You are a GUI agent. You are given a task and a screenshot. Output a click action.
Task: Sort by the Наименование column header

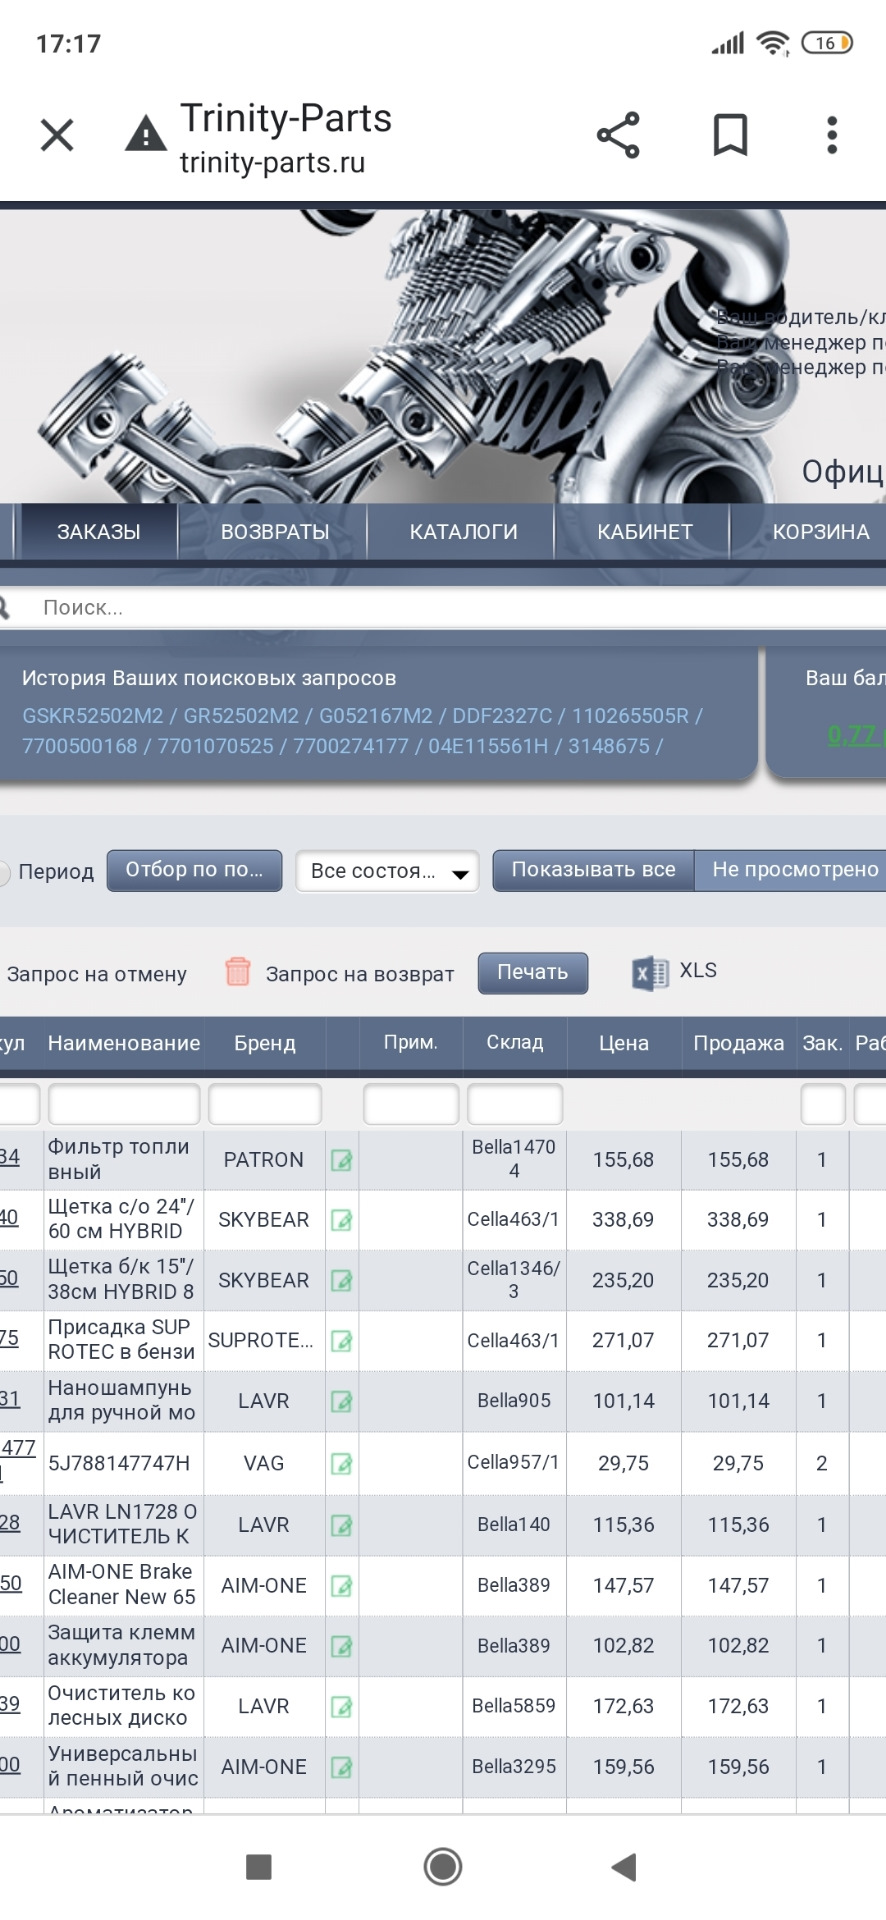click(x=124, y=1043)
